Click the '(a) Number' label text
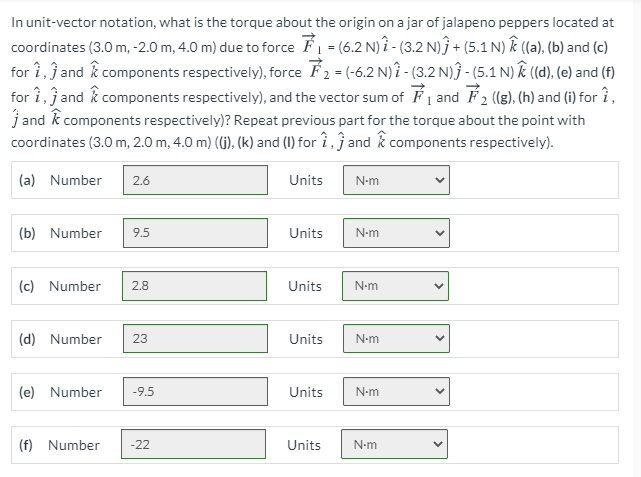Screen dimensions: 641x477 (60, 180)
